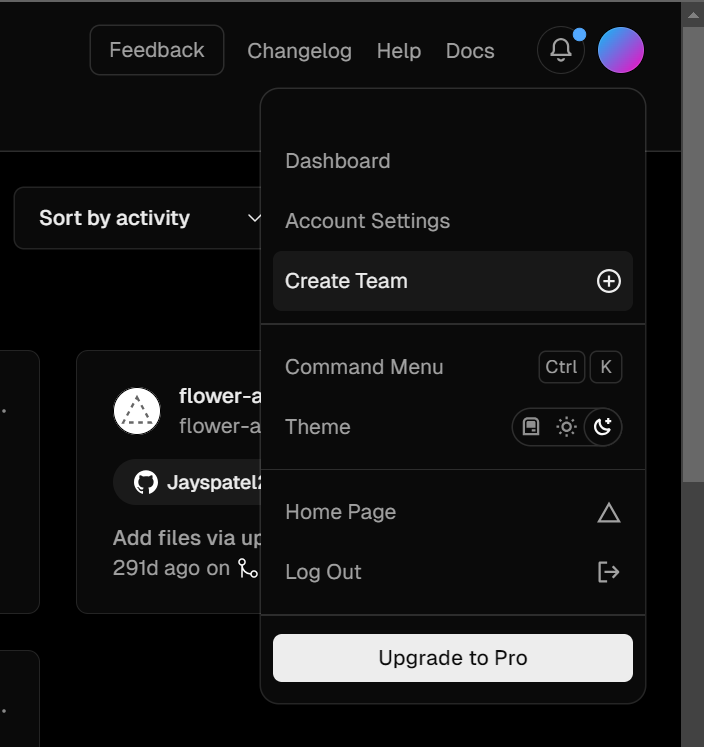Image resolution: width=704 pixels, height=747 pixels.
Task: Click the flower project dashed triangle avatar
Action: tap(137, 411)
